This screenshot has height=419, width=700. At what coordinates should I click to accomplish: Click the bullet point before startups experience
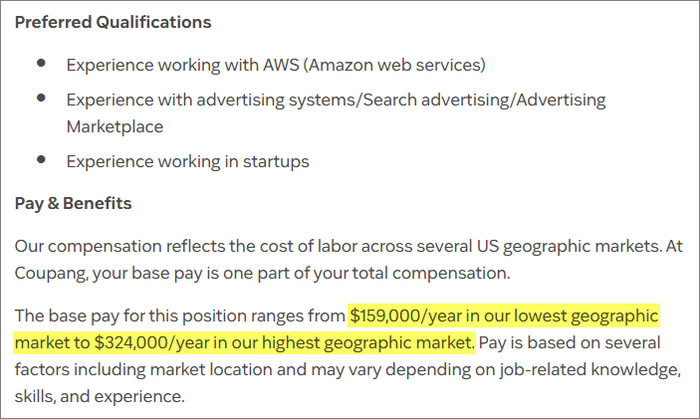click(x=41, y=159)
